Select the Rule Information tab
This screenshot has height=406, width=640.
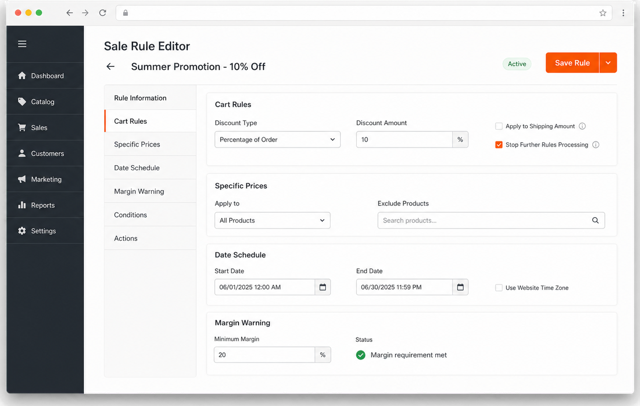[x=150, y=98]
